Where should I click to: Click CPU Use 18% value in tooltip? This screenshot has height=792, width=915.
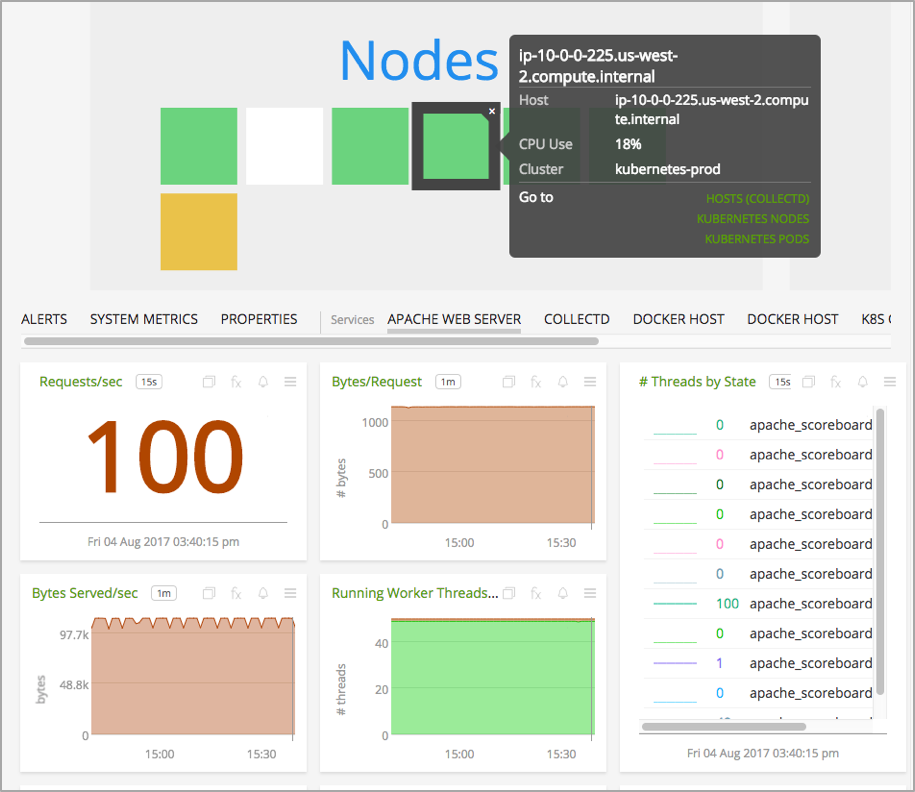pos(628,144)
